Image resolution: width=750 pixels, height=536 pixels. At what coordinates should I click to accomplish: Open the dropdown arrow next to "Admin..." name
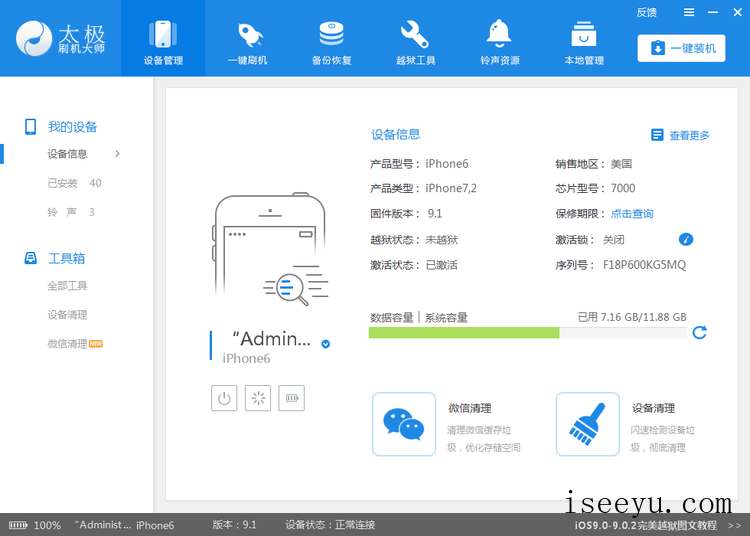point(326,344)
